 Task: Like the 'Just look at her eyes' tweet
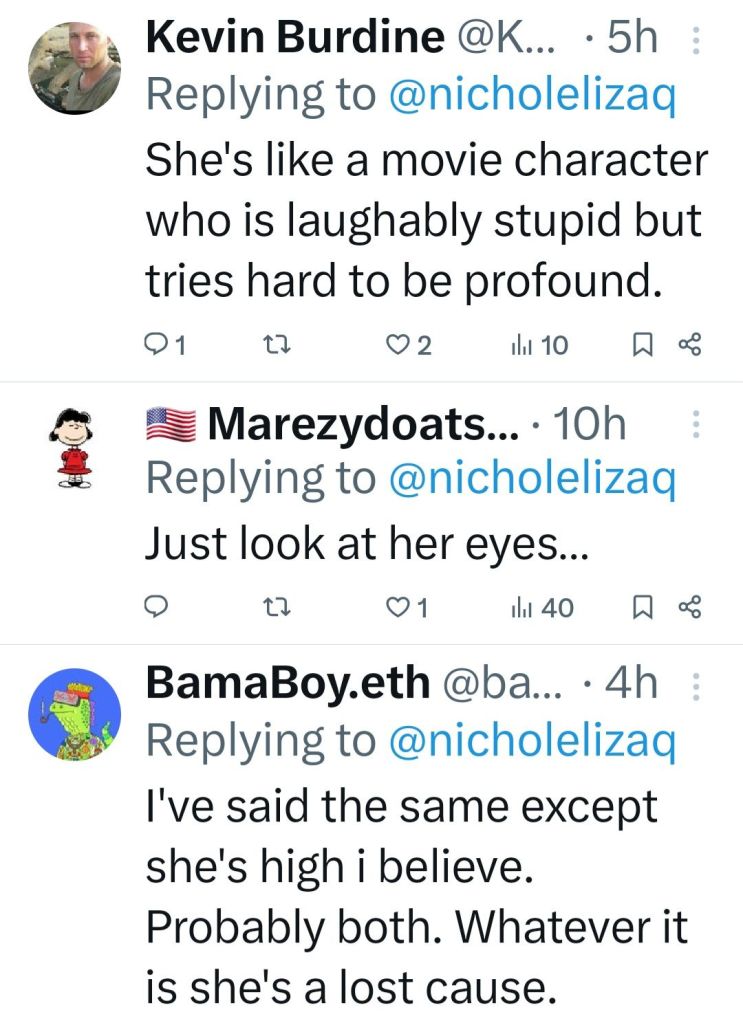(396, 607)
